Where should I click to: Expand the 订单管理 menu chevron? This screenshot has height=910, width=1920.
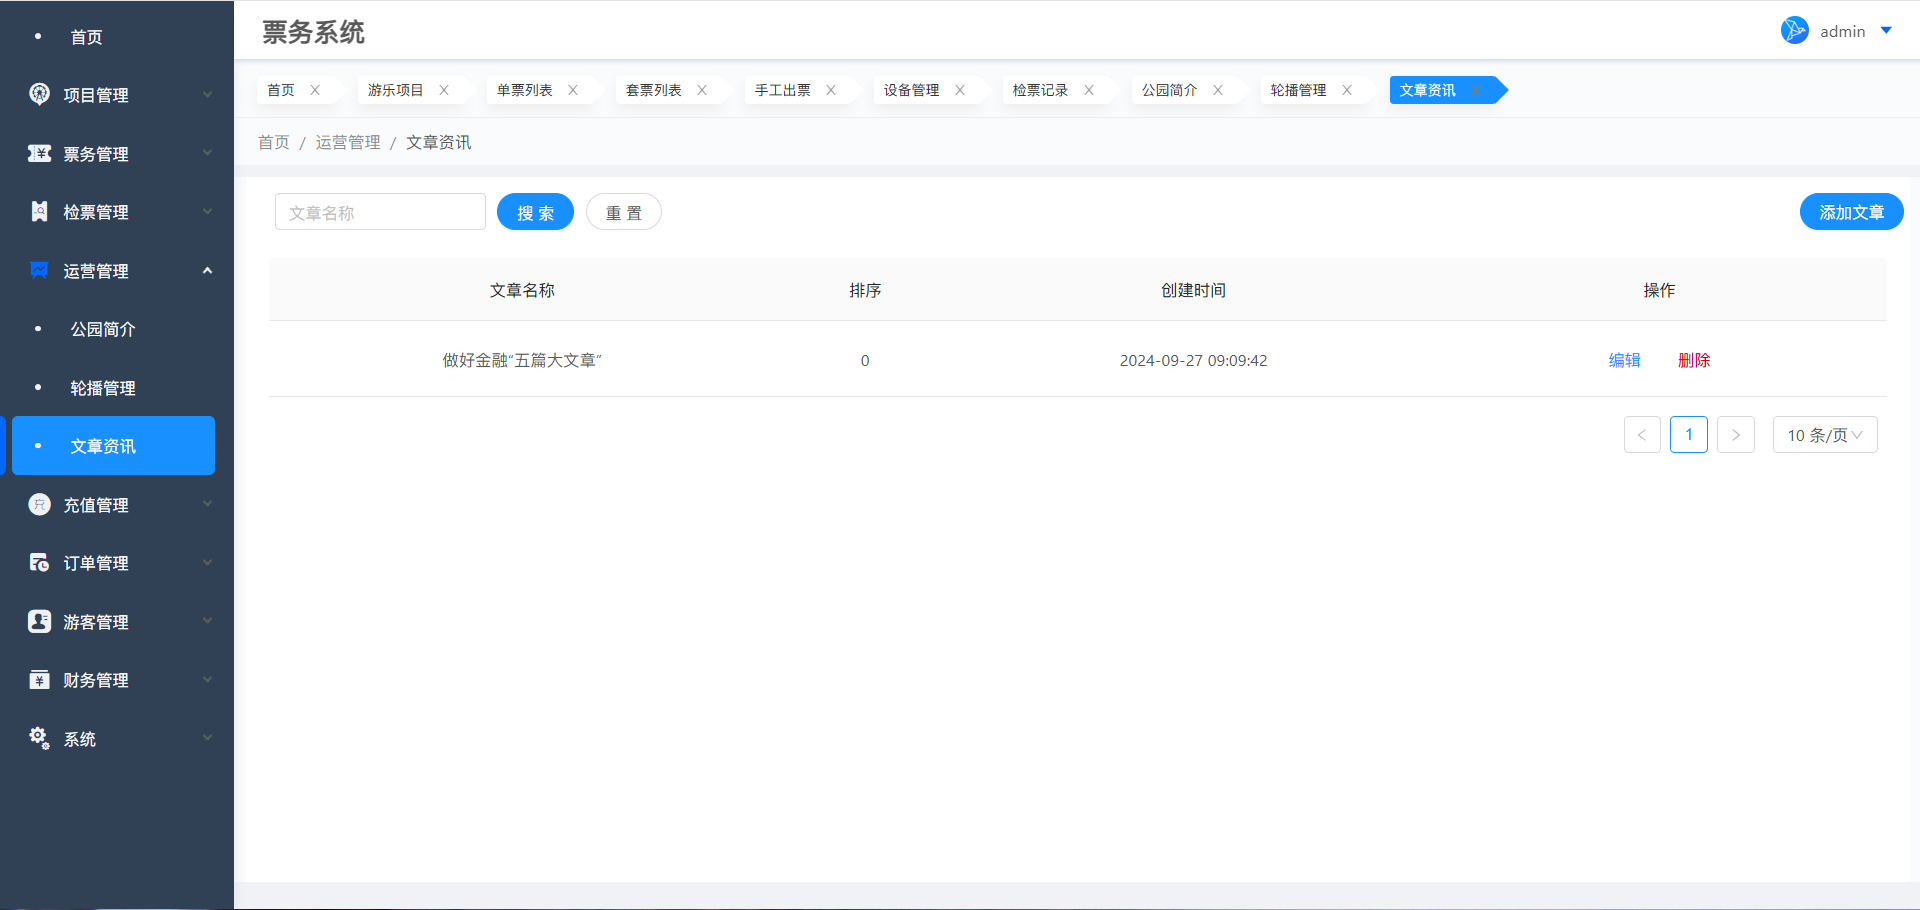207,563
